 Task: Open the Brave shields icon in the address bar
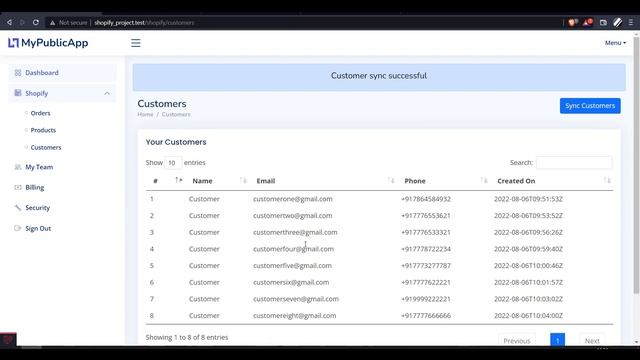click(x=572, y=22)
